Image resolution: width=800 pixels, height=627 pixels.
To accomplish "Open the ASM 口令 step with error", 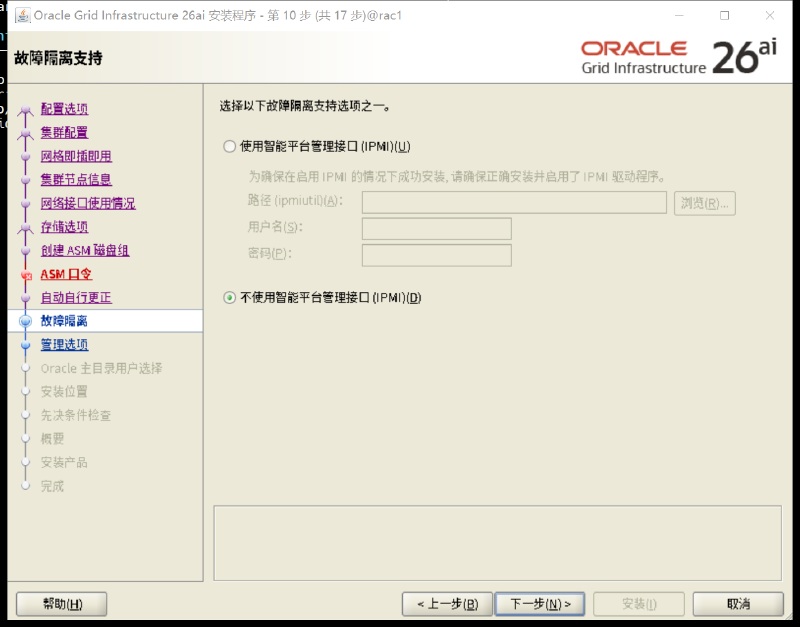I will 66,274.
